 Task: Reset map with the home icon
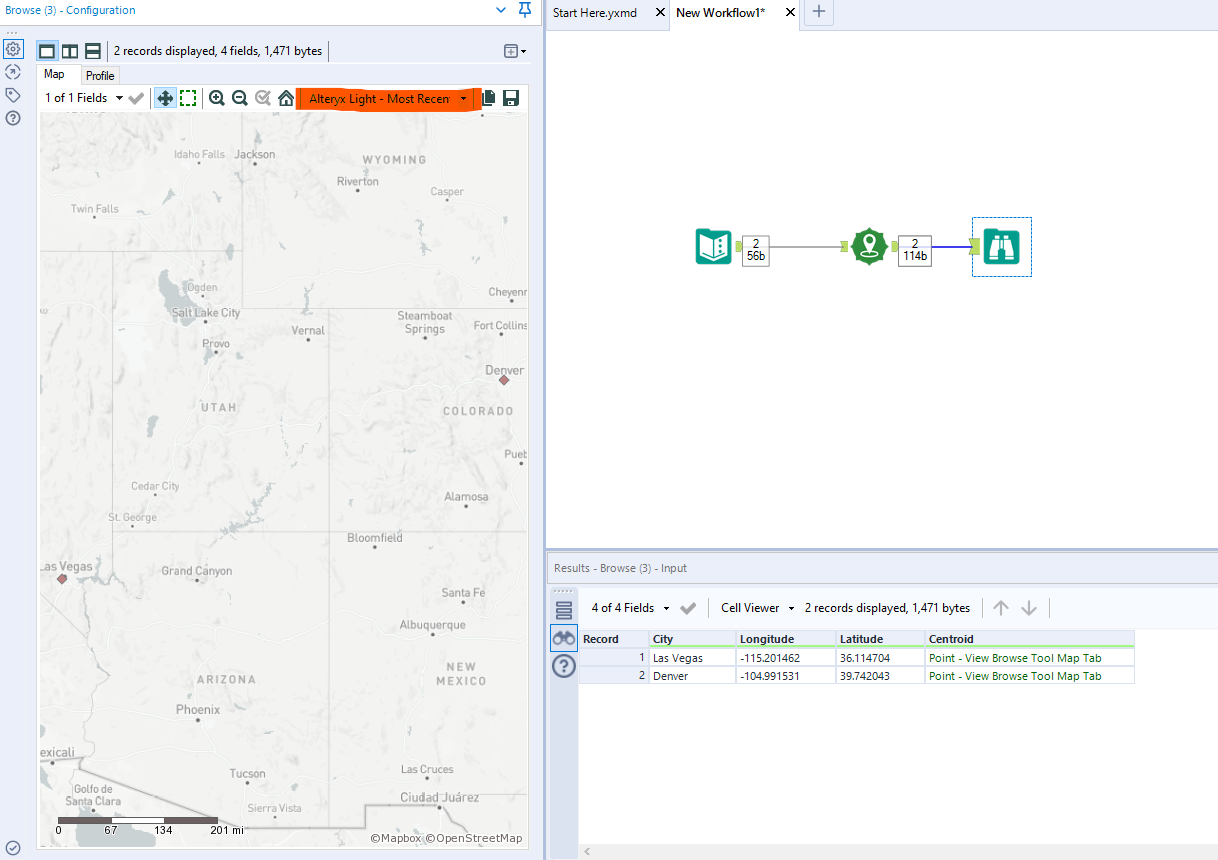[x=286, y=98]
